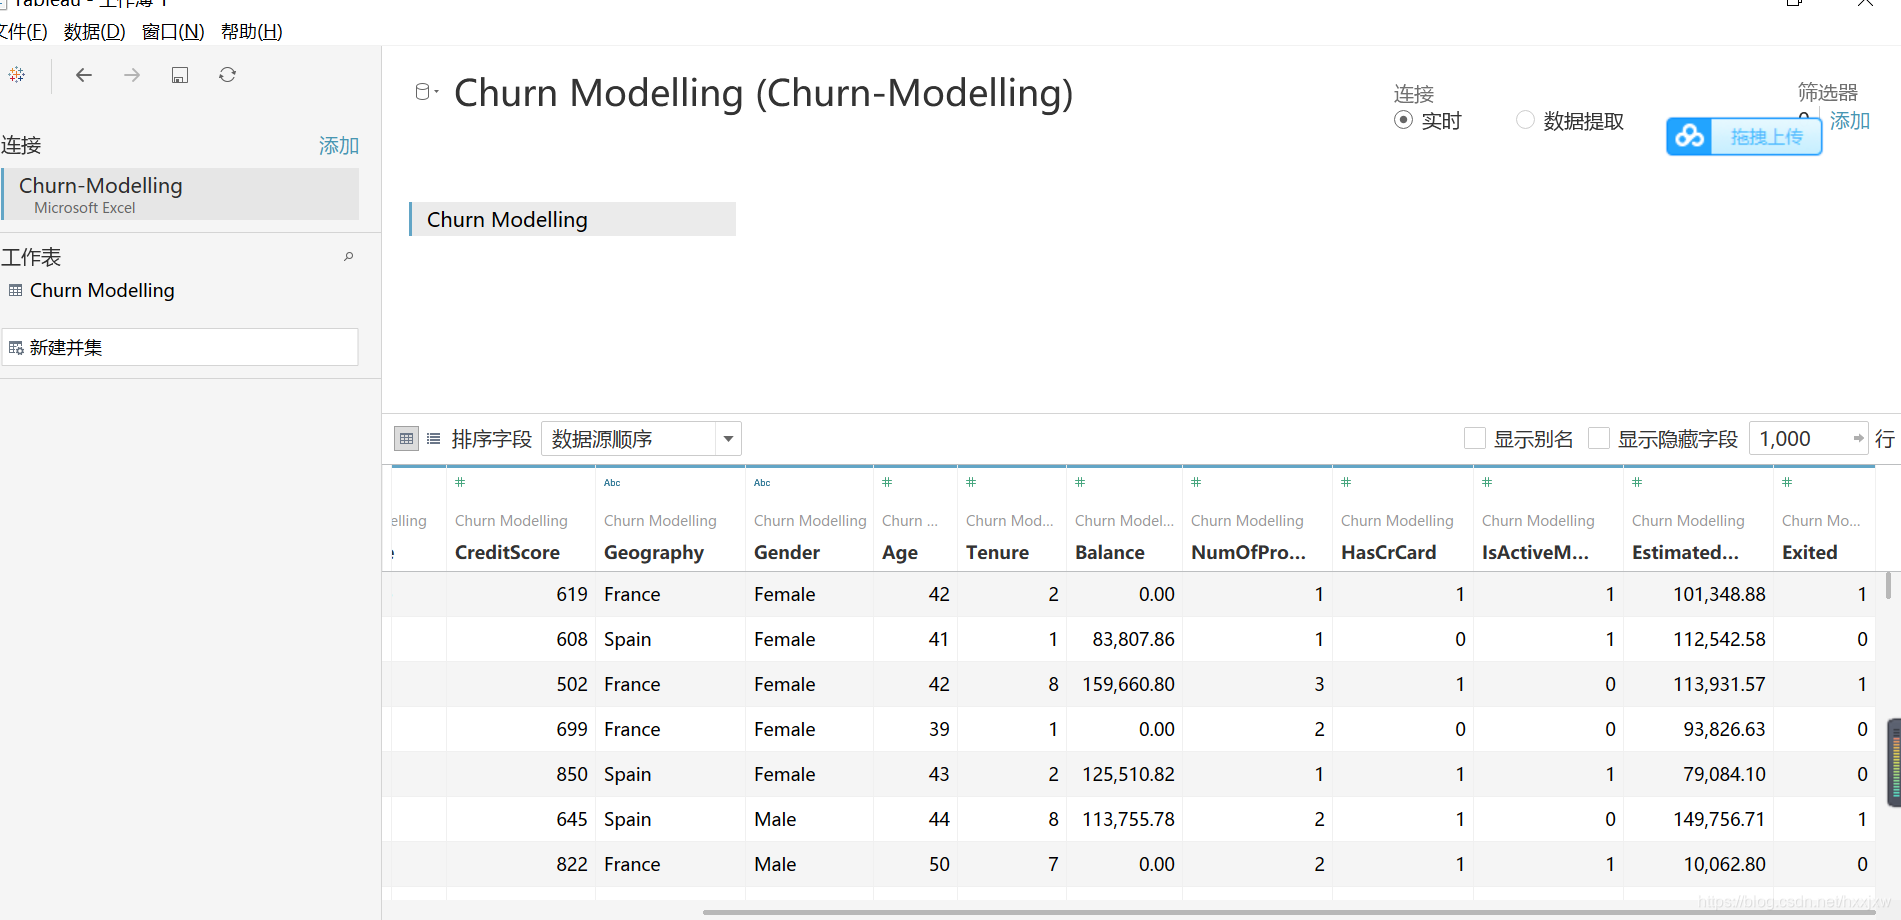1901x920 pixels.
Task: Click the Tableau start page logo icon
Action: coord(16,75)
